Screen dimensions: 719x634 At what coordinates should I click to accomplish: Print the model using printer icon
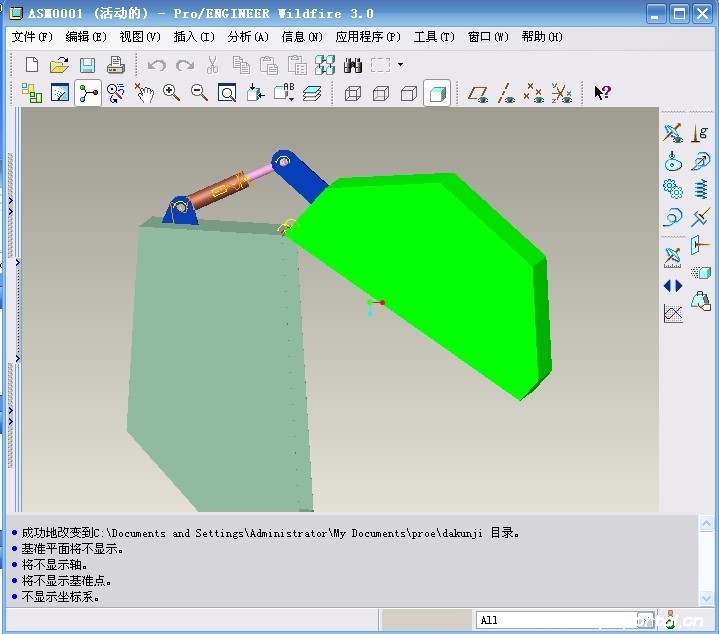coord(116,65)
